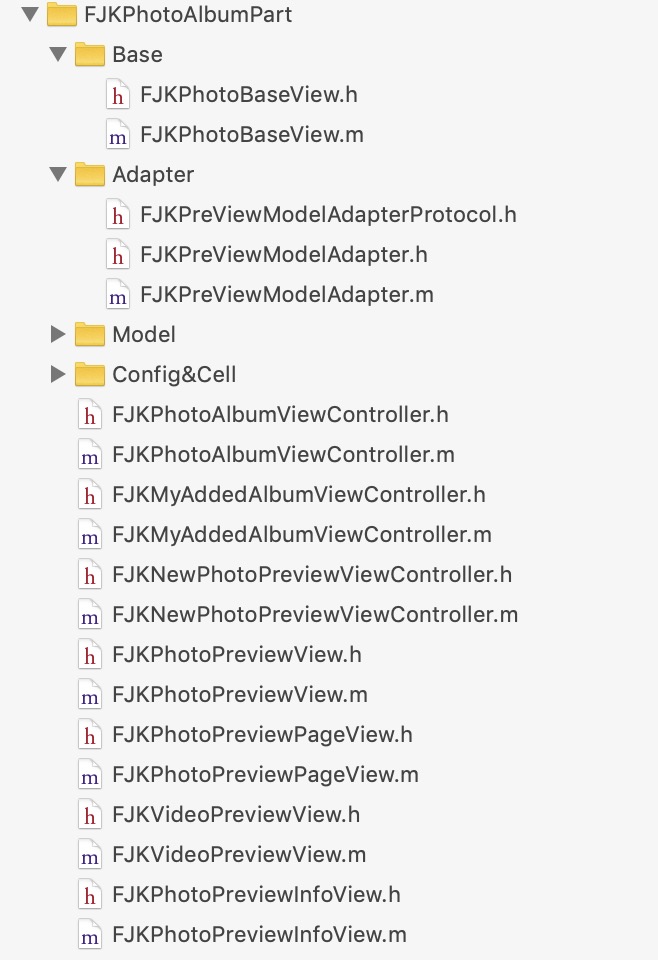Select FJKVideoPreviewView.h header

pos(236,815)
